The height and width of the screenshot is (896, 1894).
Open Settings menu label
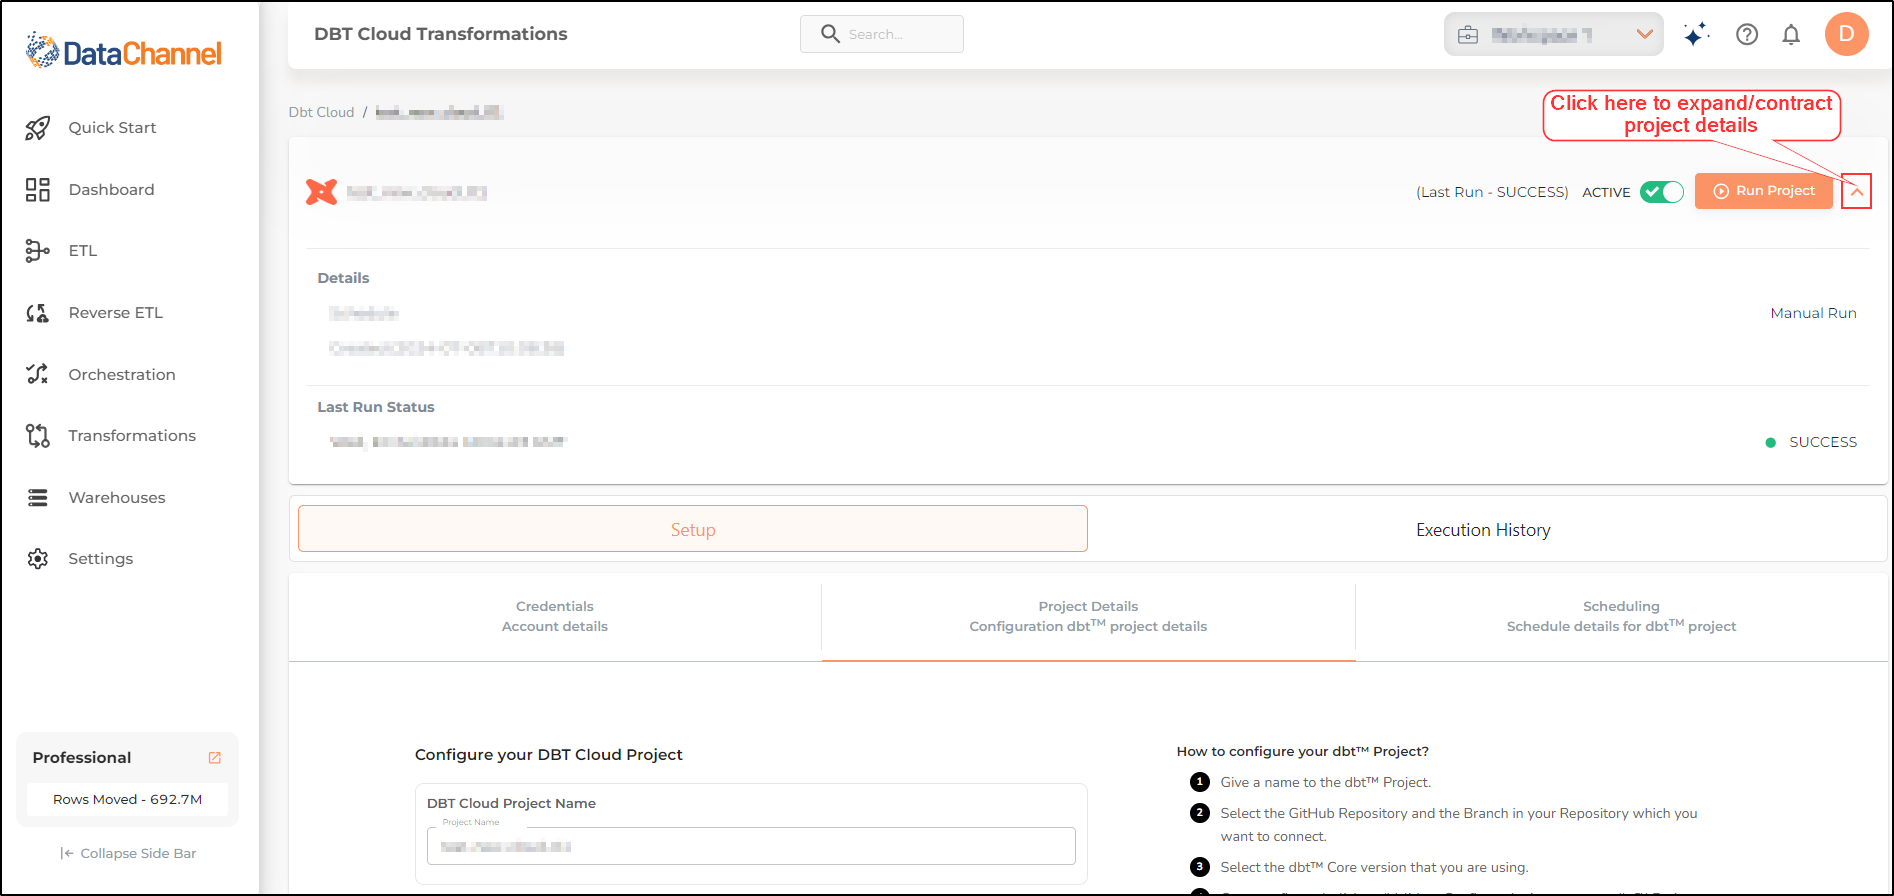coord(101,559)
